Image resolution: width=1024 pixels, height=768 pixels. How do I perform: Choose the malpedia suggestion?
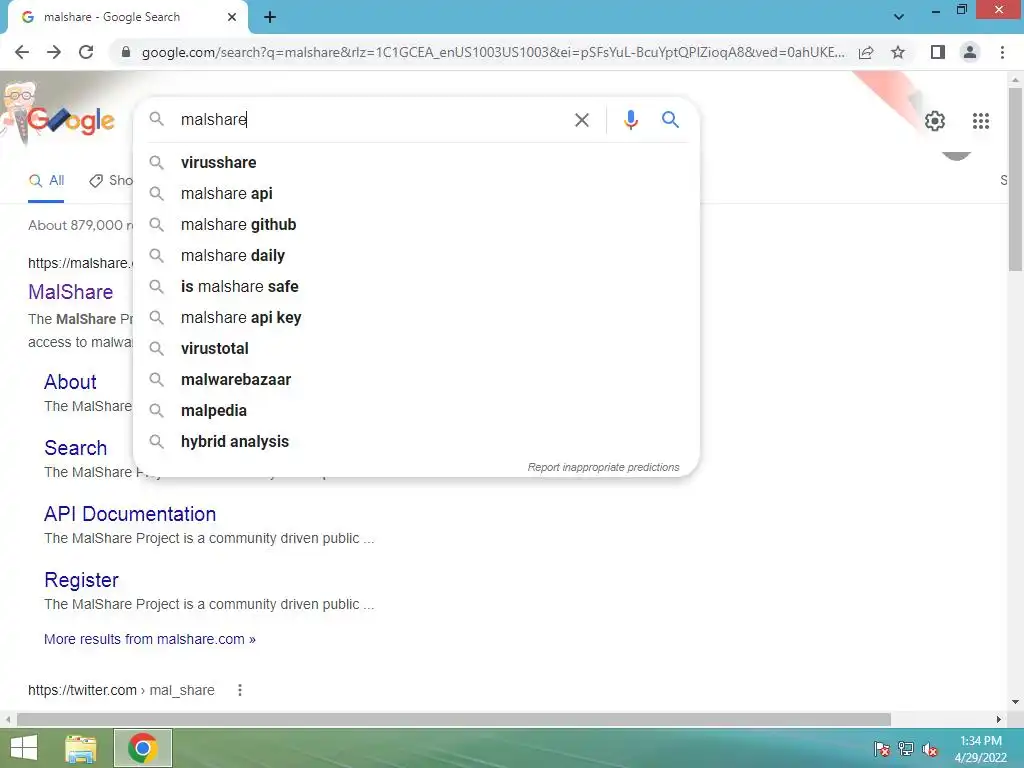[x=416, y=411]
